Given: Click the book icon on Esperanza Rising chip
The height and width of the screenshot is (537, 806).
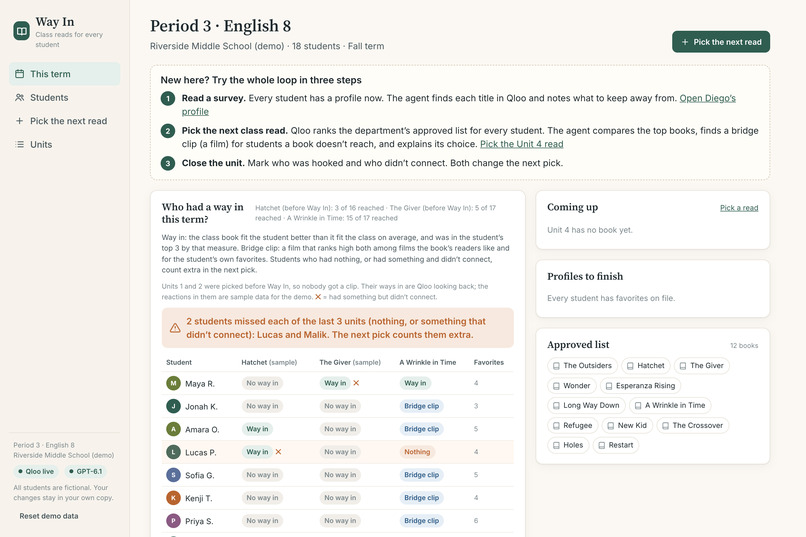Looking at the screenshot, I should (x=609, y=386).
